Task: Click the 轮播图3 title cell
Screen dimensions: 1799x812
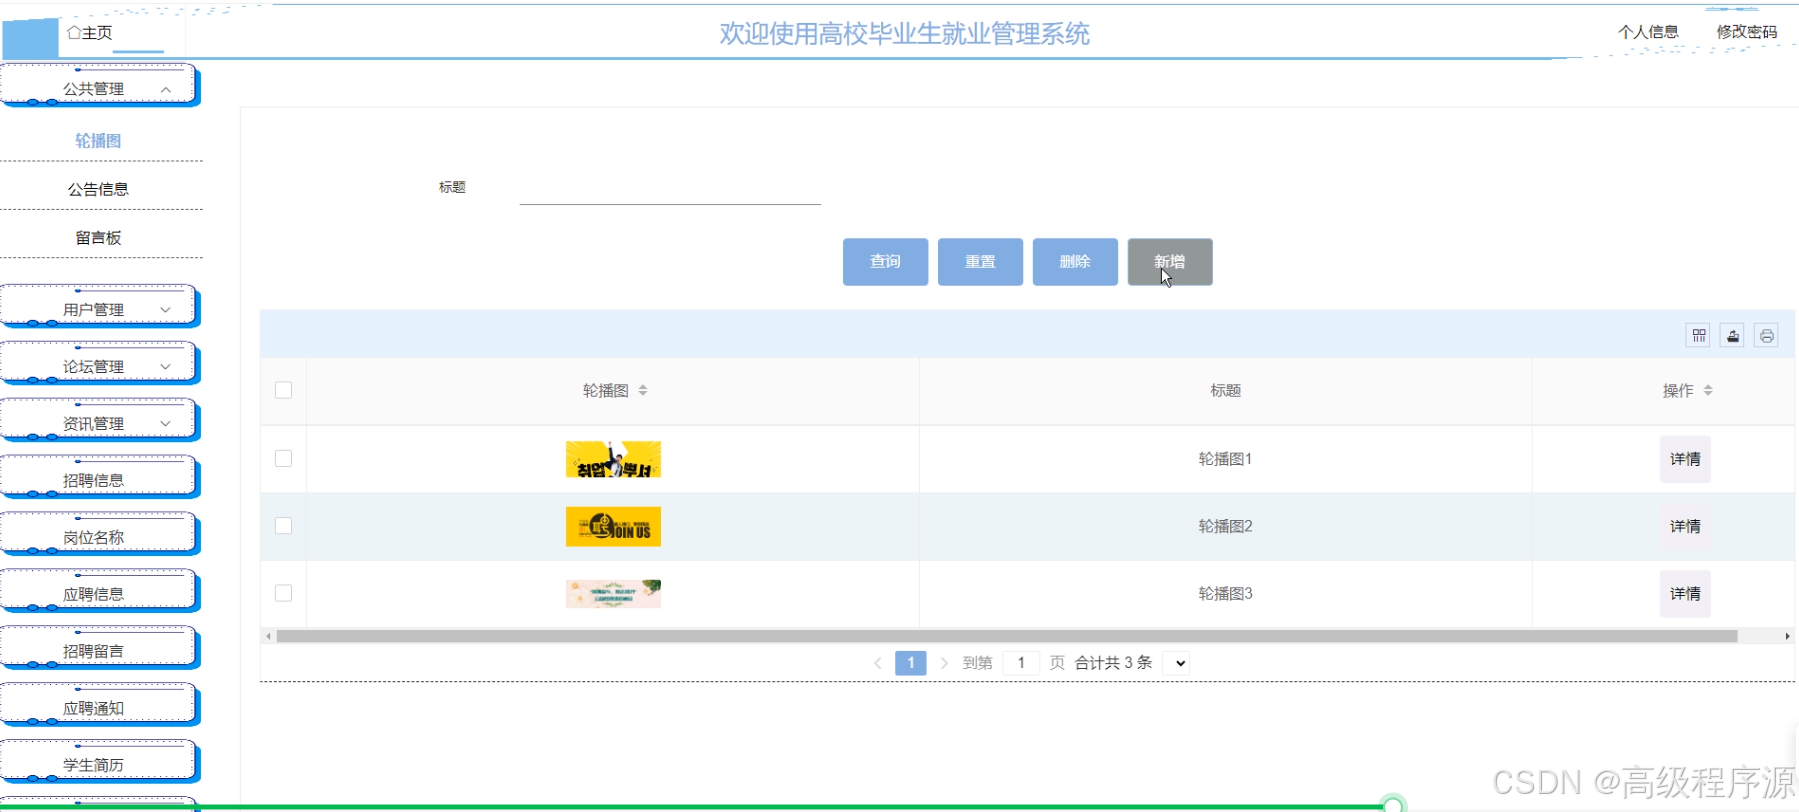Action: point(1225,594)
